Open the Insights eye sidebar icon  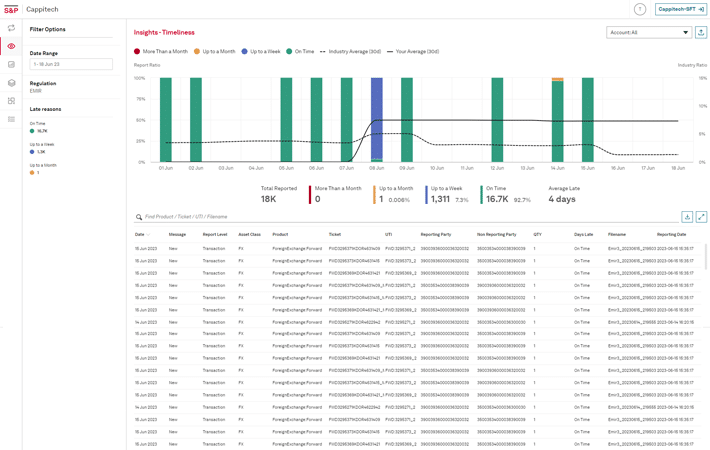[11, 46]
